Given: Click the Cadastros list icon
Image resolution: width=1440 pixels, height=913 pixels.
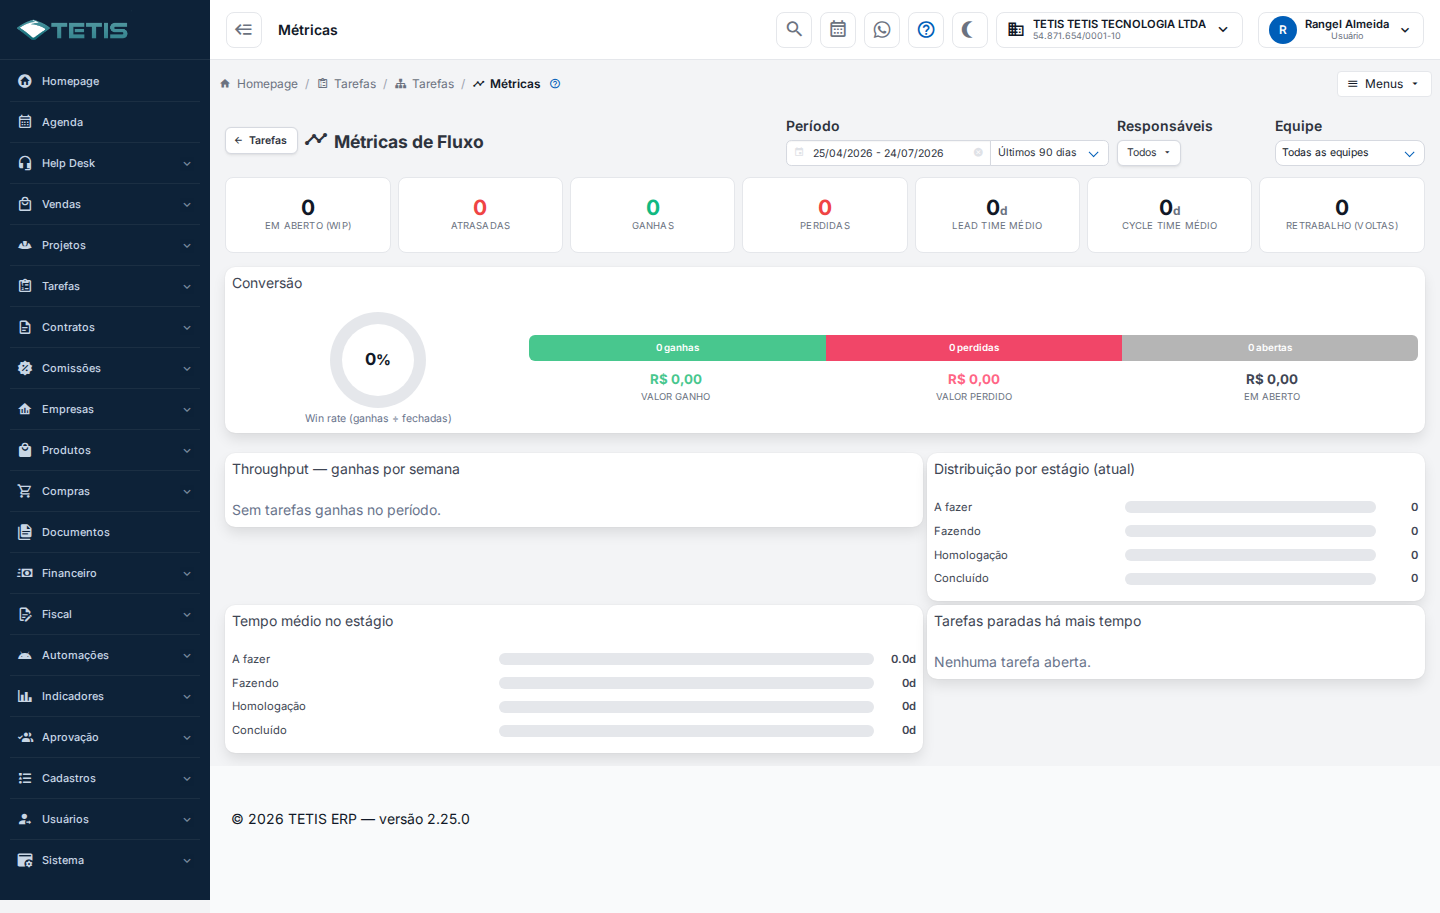Looking at the screenshot, I should (25, 778).
